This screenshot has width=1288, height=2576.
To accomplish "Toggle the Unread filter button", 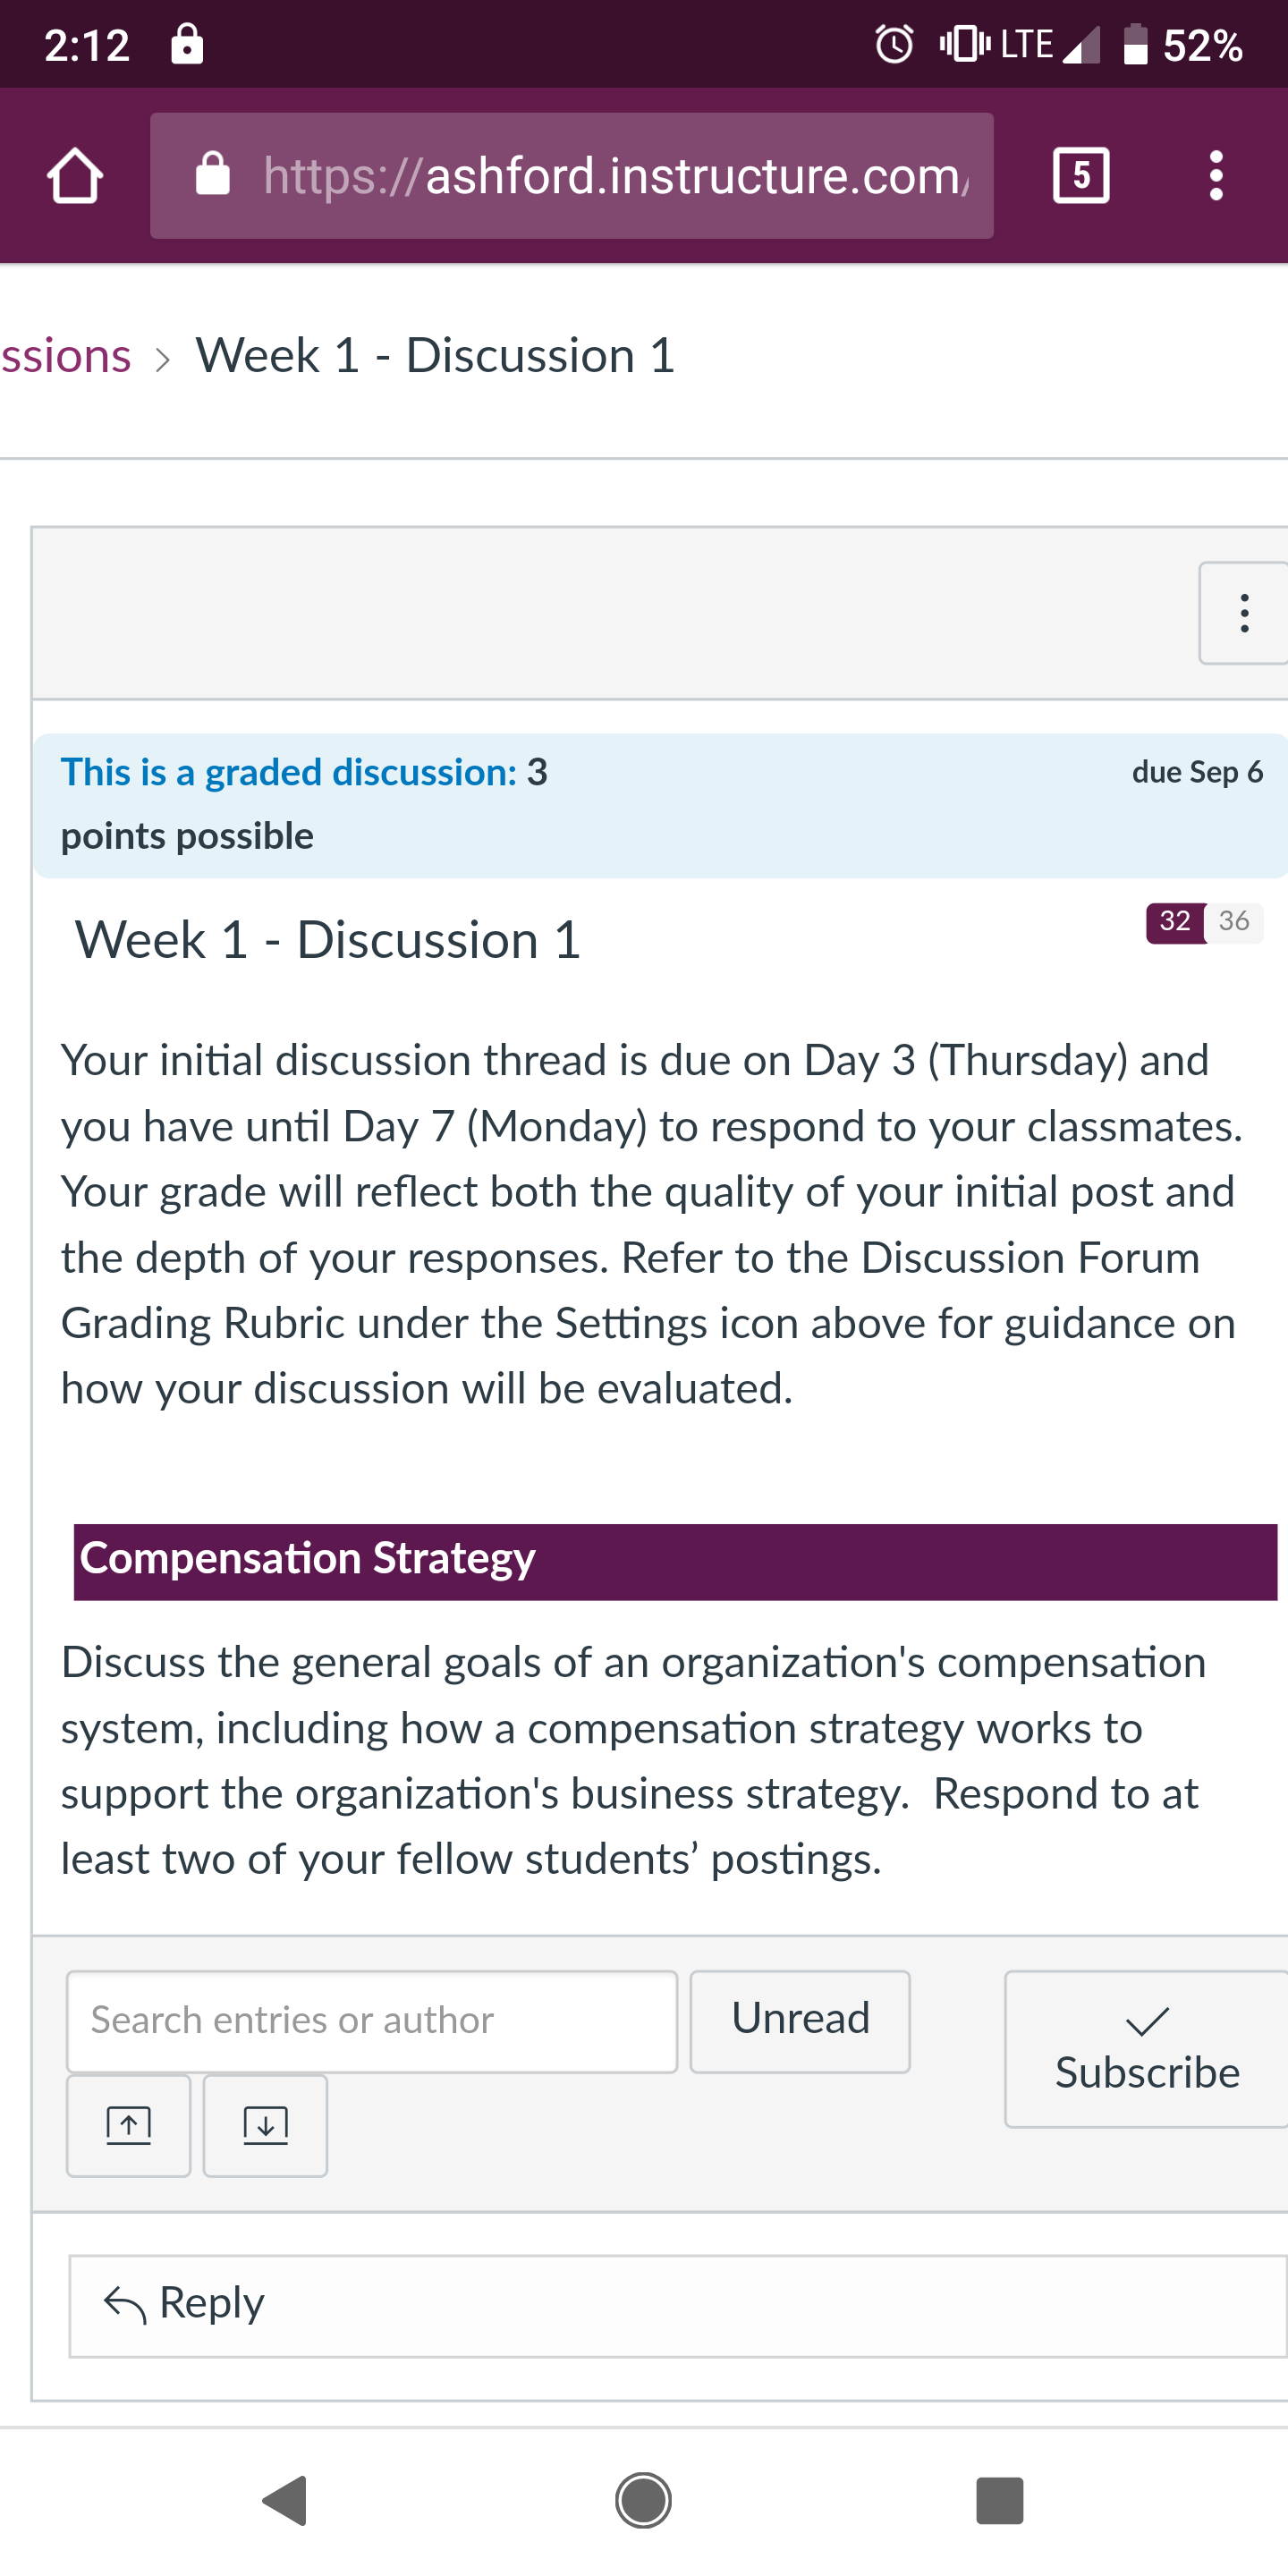I will click(800, 2021).
